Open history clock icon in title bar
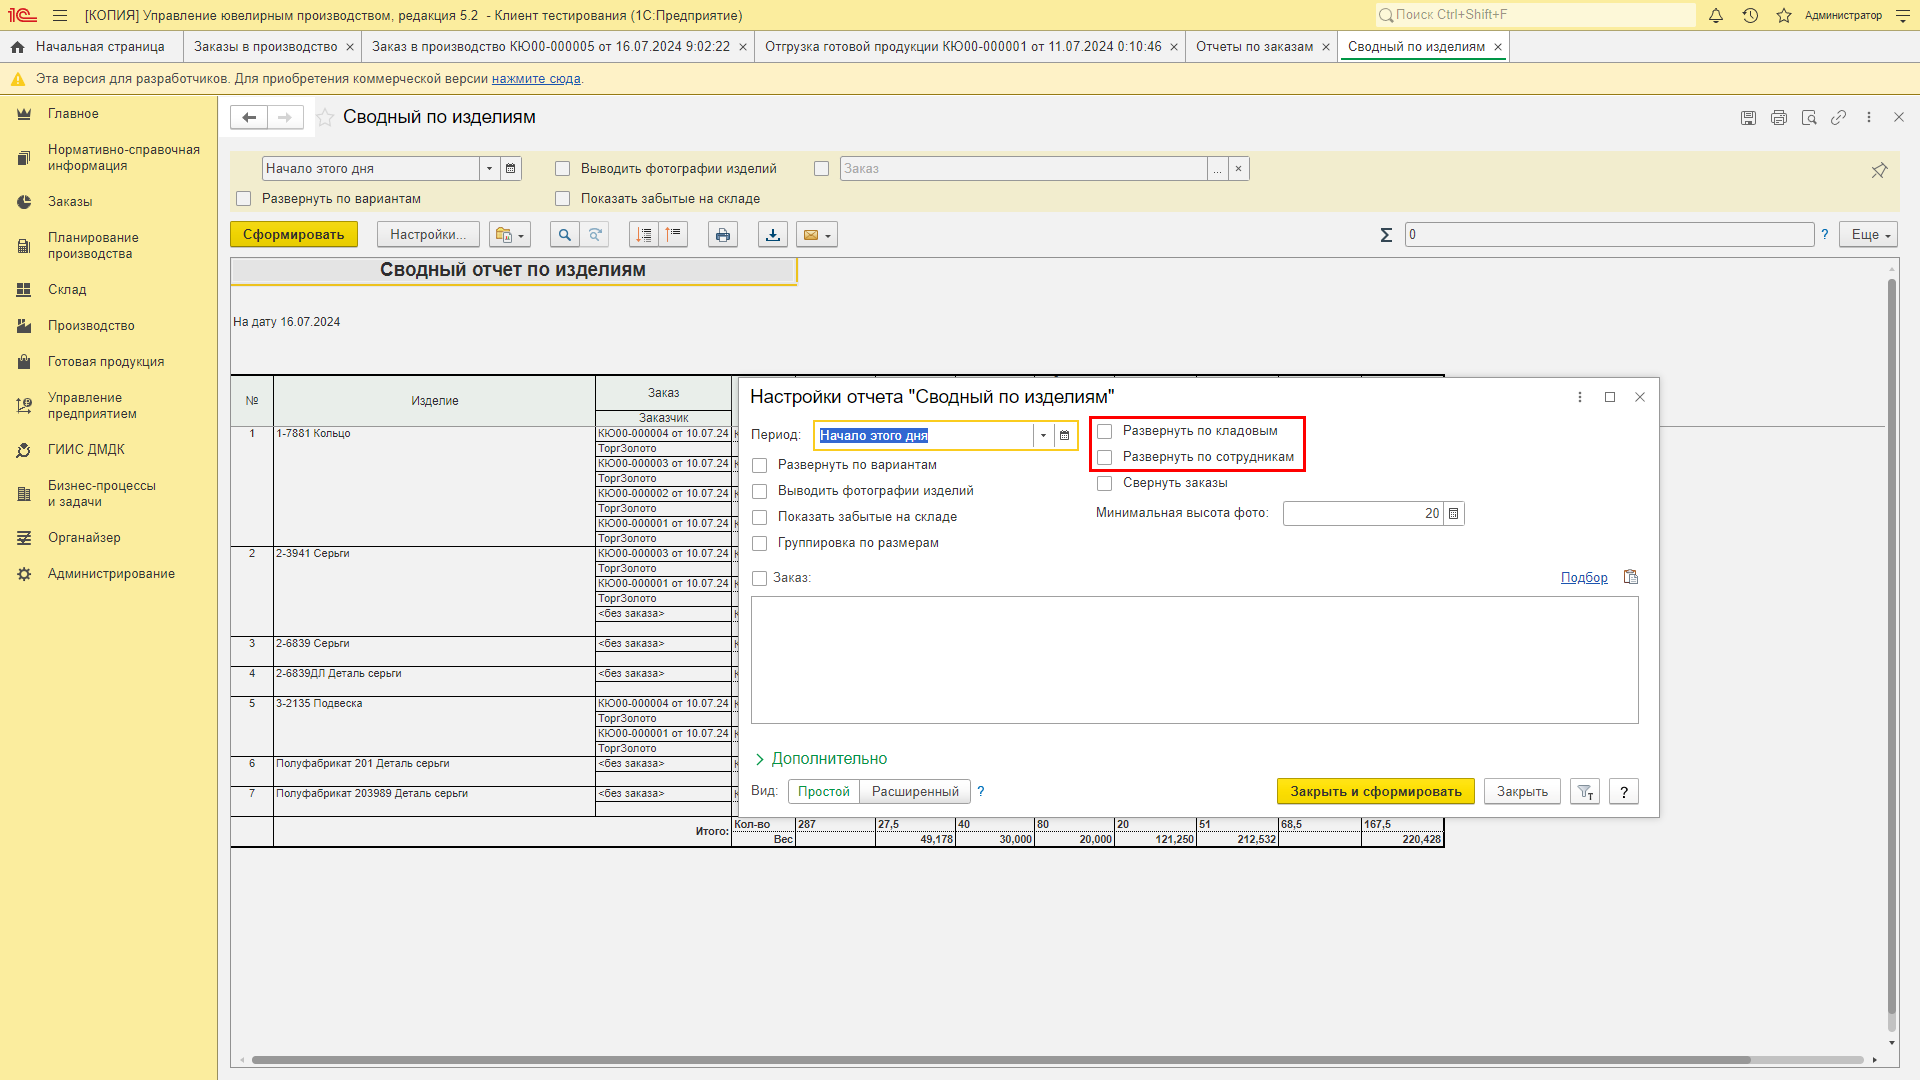Viewport: 1920px width, 1080px height. point(1750,15)
